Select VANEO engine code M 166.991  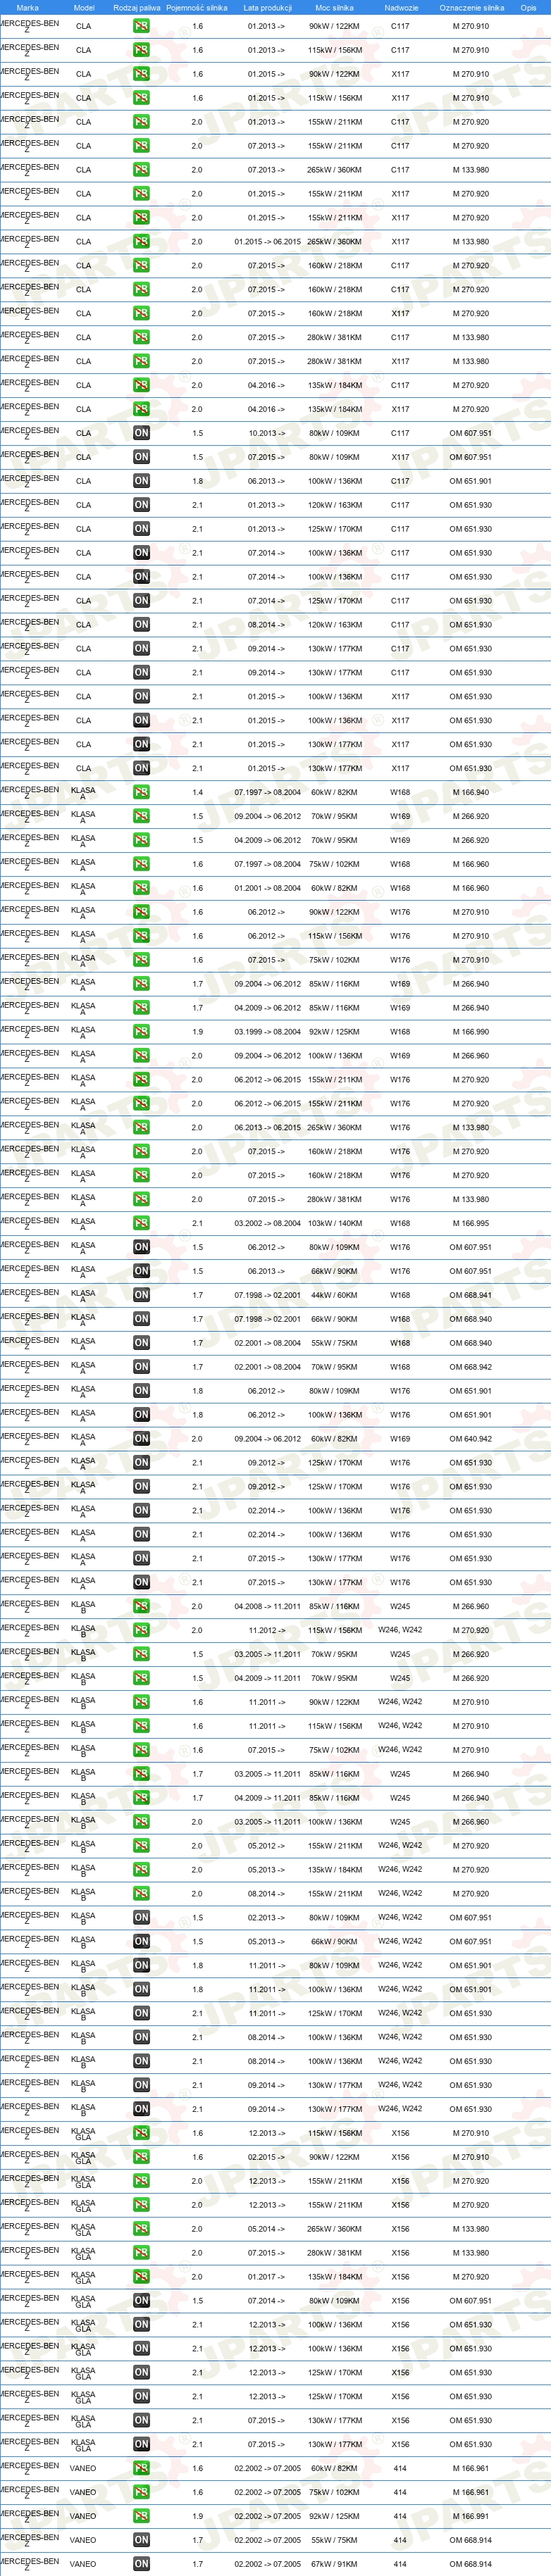click(470, 2516)
